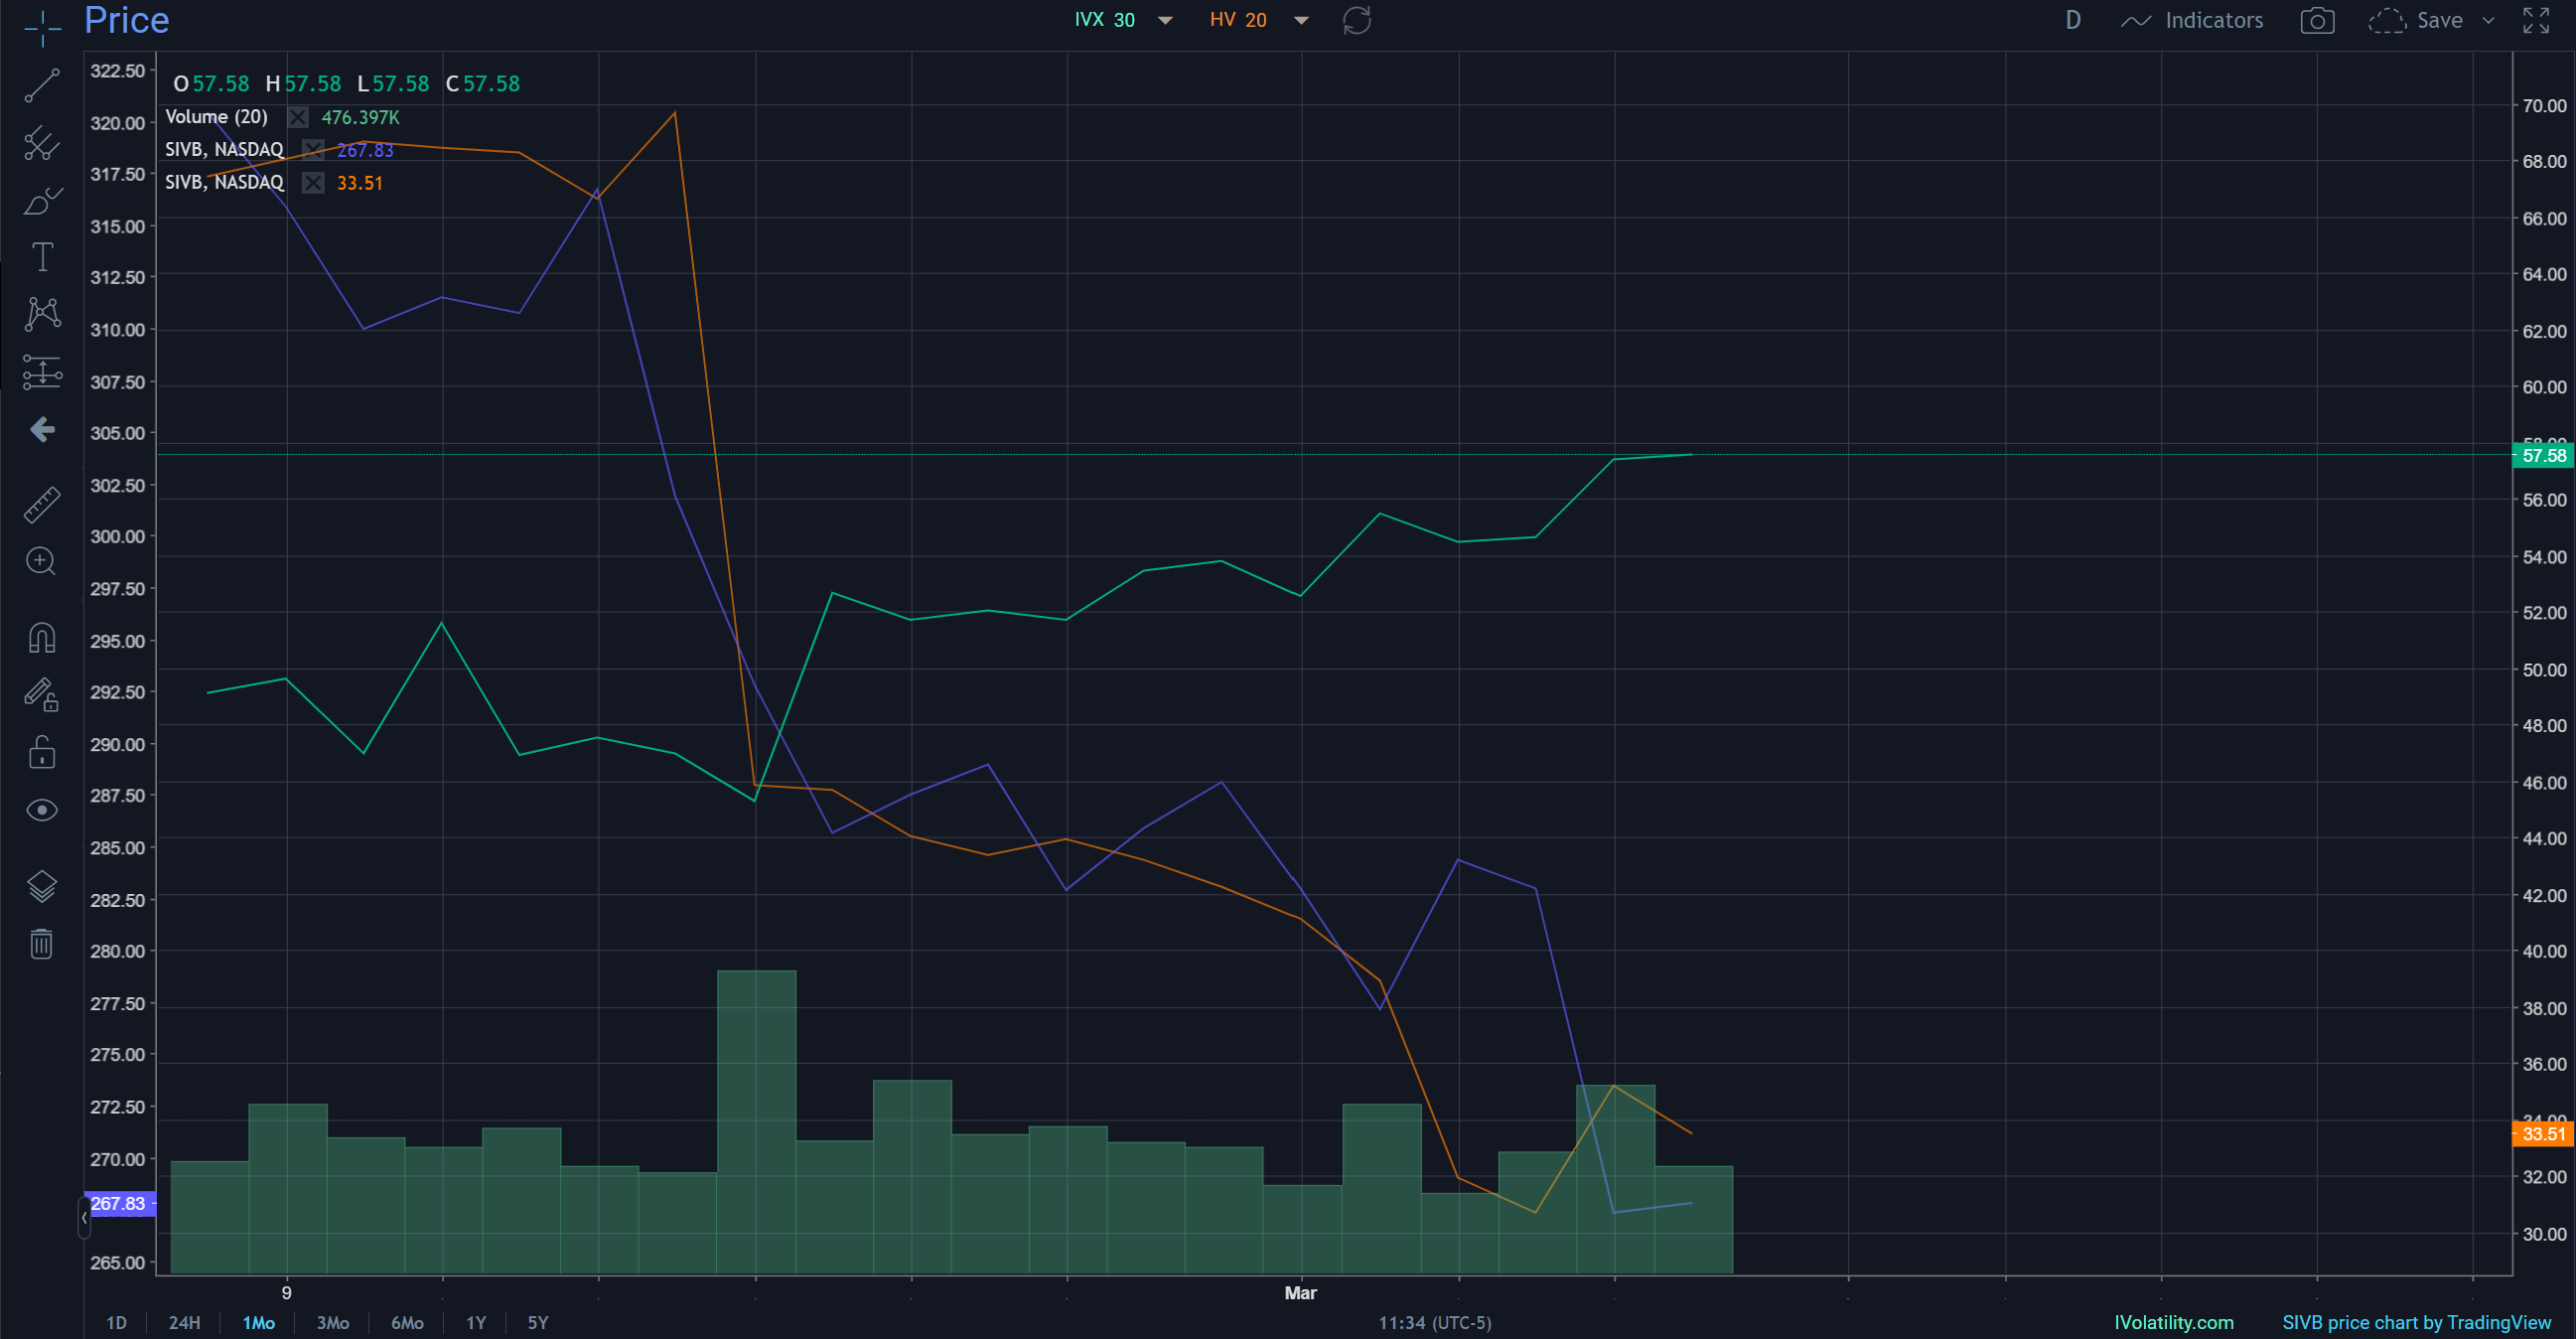Remove the SIVB series valued 33.51
The width and height of the screenshot is (2576, 1339).
(x=313, y=183)
